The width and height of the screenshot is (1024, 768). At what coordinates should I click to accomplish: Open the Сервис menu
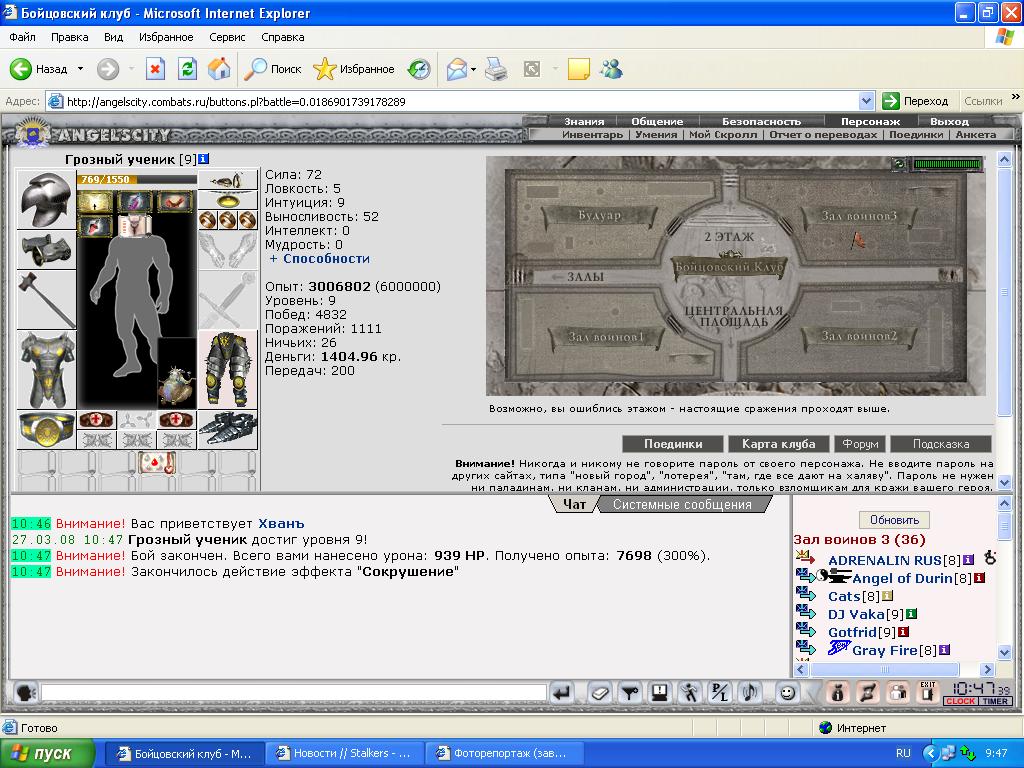point(227,37)
